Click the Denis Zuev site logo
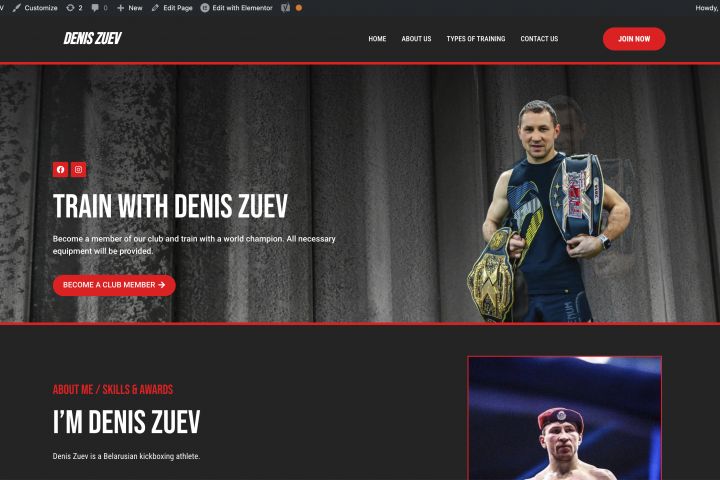Screen dimensions: 720x480 tap(92, 39)
